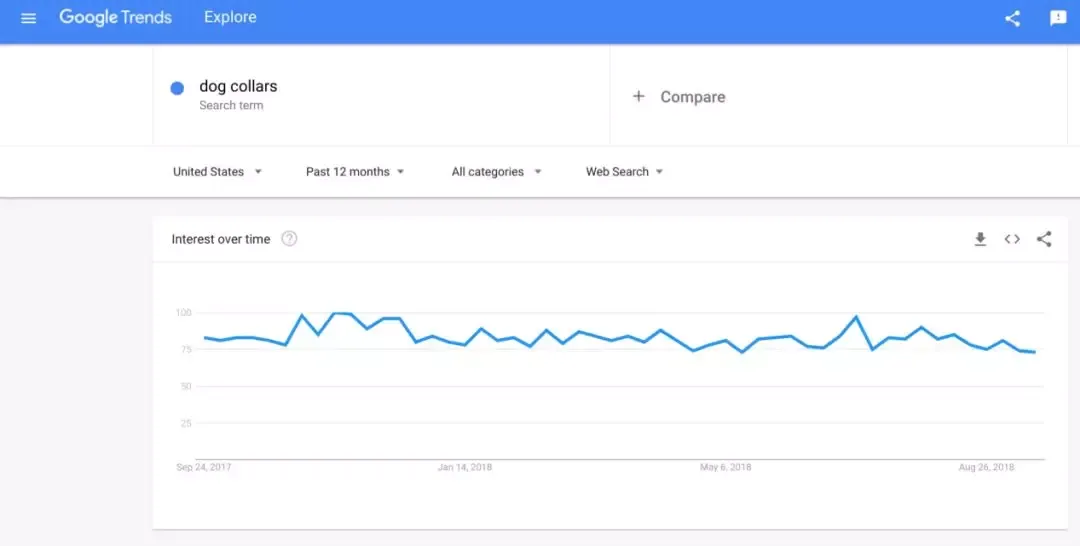Share this exploration via header icon

pos(1012,19)
